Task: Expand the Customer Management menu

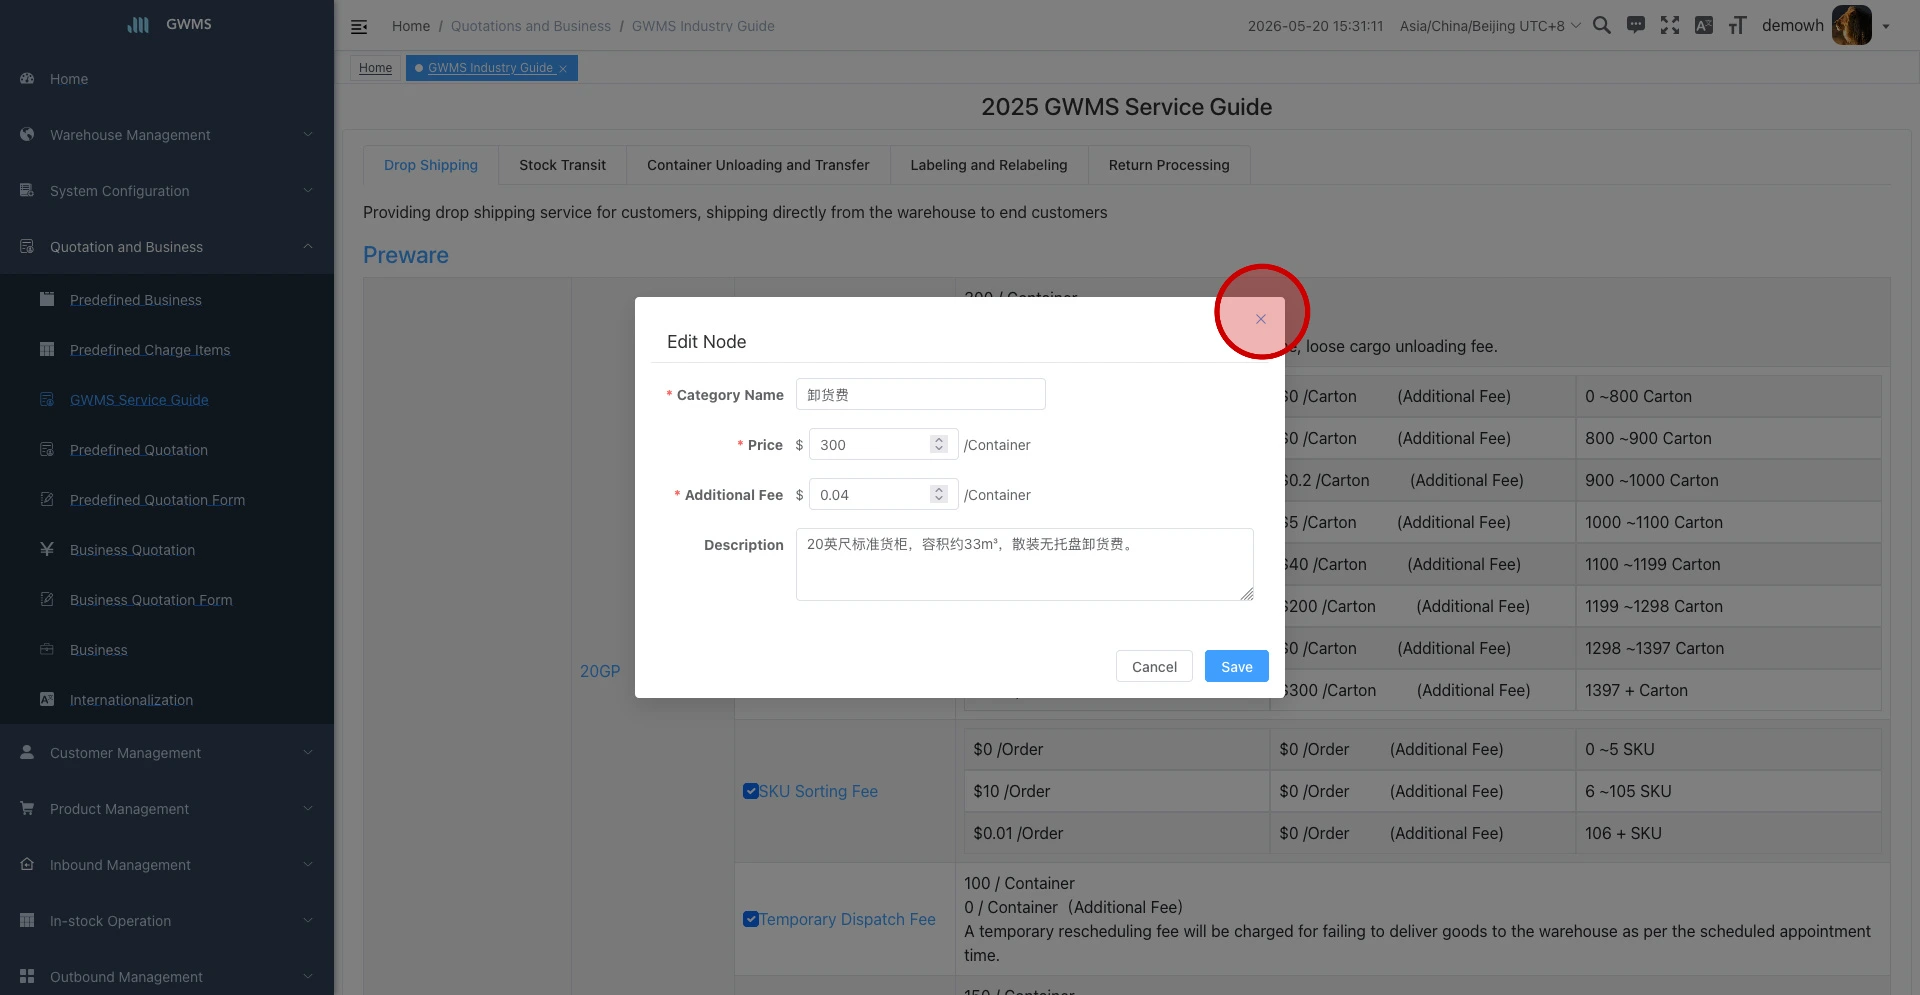Action: (167, 753)
